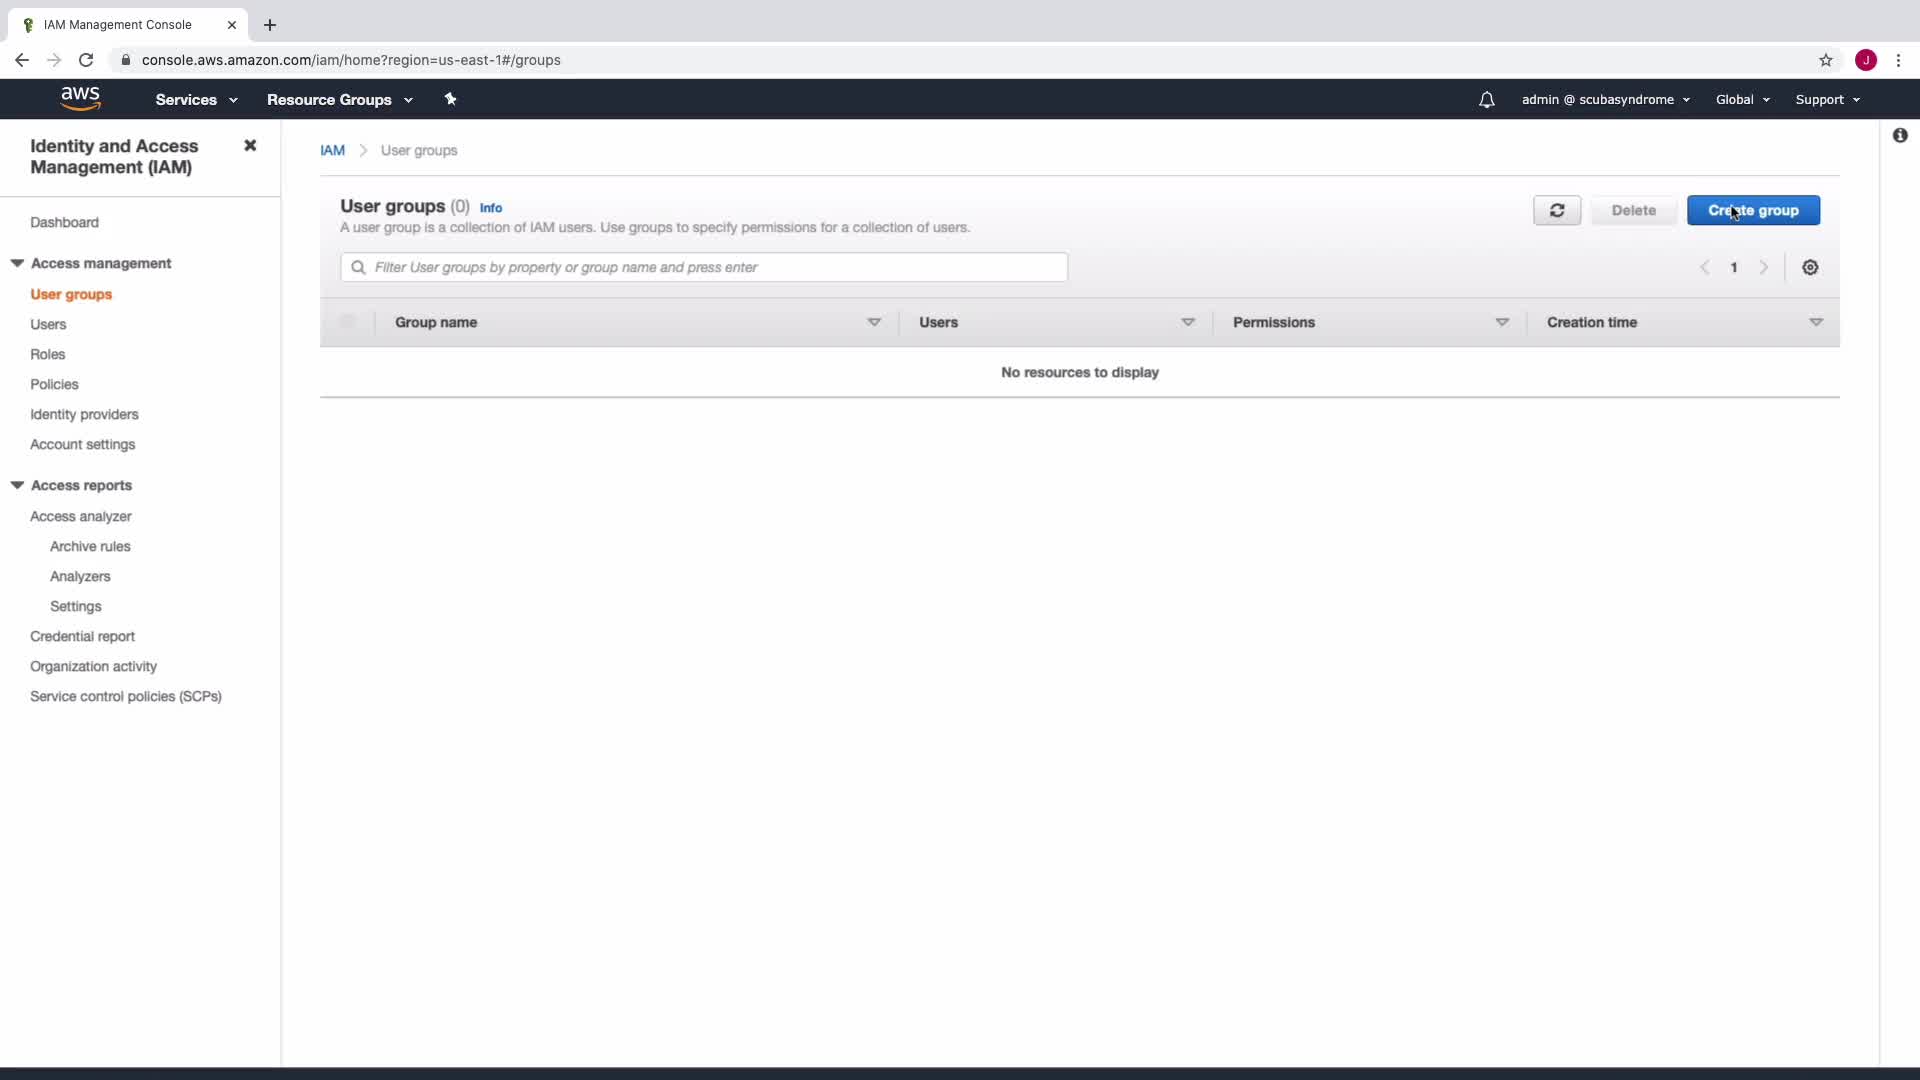Toggle the select-all groups checkbox

(x=347, y=322)
